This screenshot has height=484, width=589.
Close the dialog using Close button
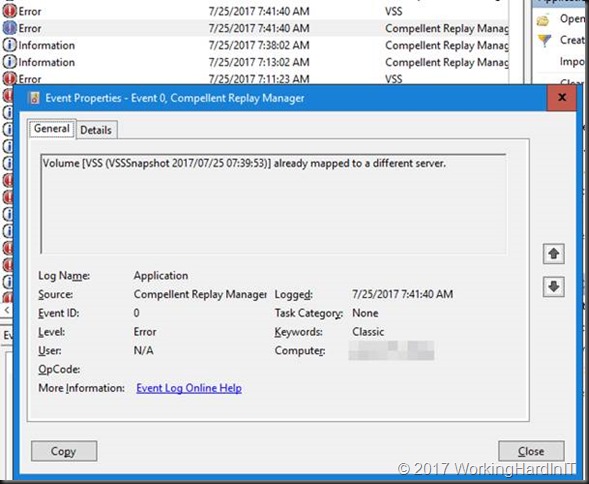(531, 451)
